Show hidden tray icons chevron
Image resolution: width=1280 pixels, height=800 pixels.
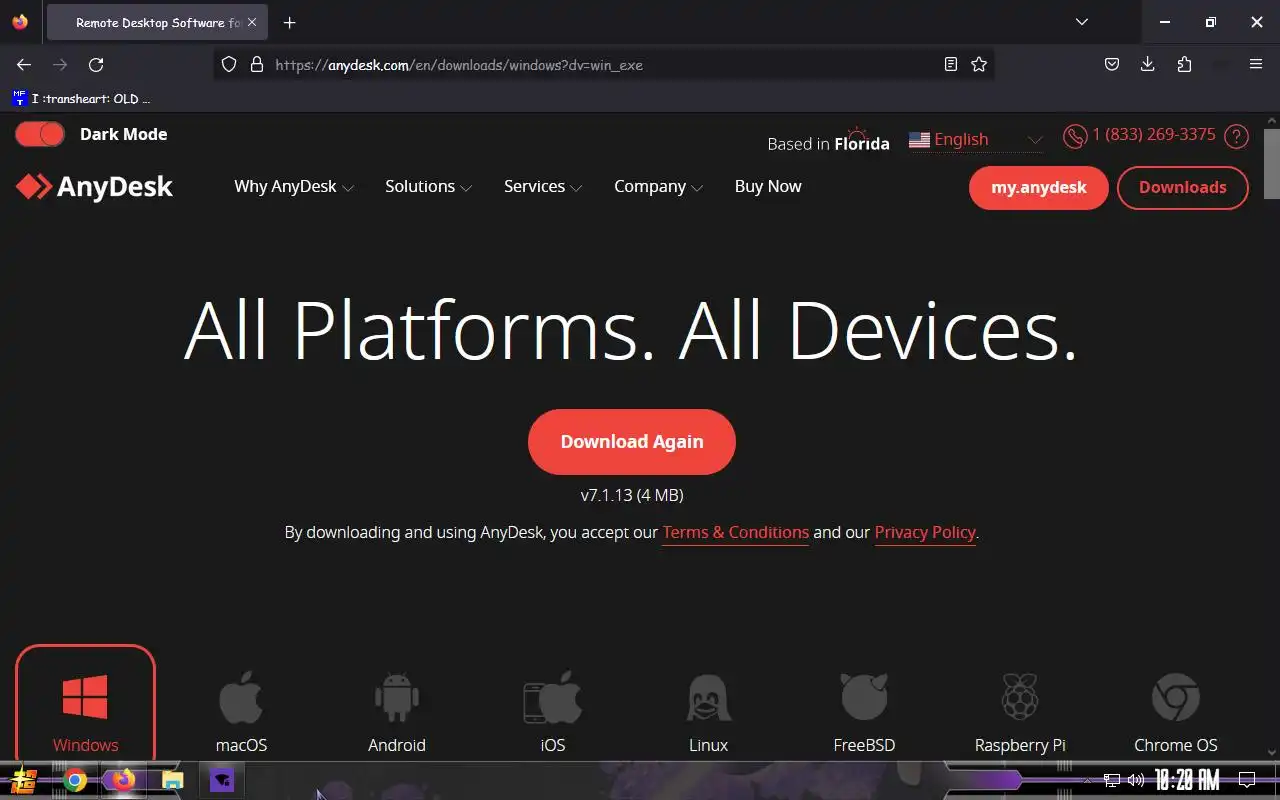pyautogui.click(x=1087, y=780)
